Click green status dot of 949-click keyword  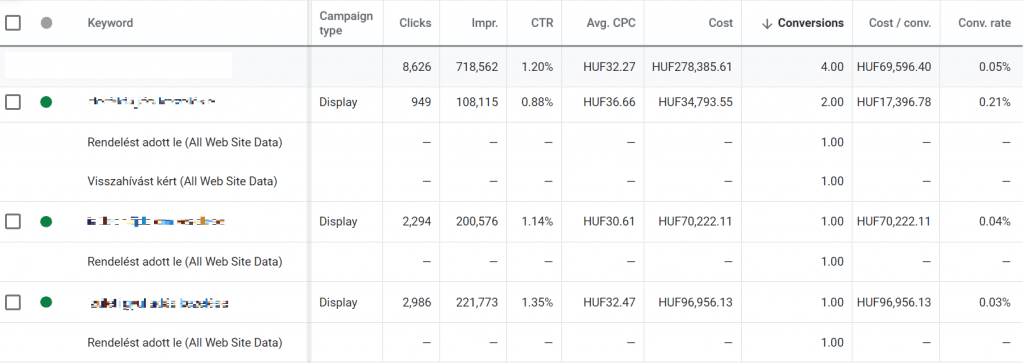click(x=46, y=102)
